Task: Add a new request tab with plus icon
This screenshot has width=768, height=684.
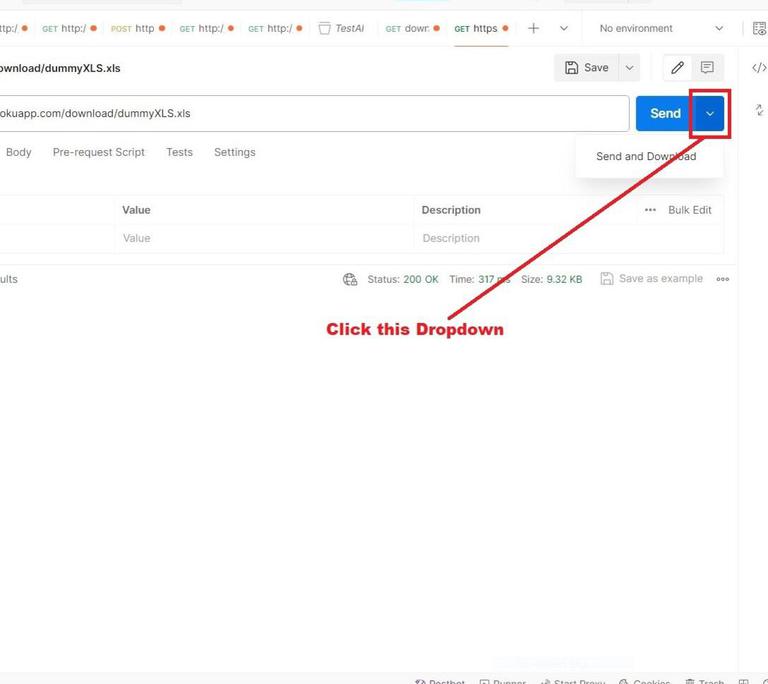Action: (x=533, y=28)
